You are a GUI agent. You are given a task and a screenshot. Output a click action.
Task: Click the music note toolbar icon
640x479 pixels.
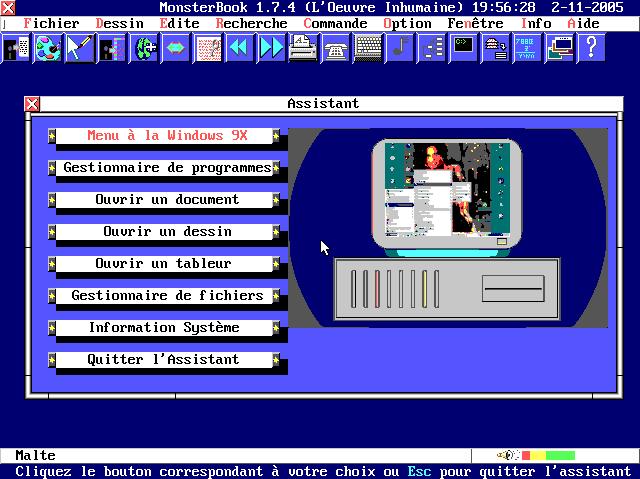pos(400,48)
